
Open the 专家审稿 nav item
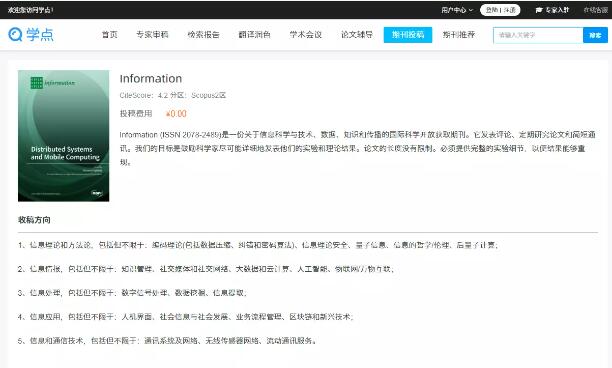click(152, 34)
